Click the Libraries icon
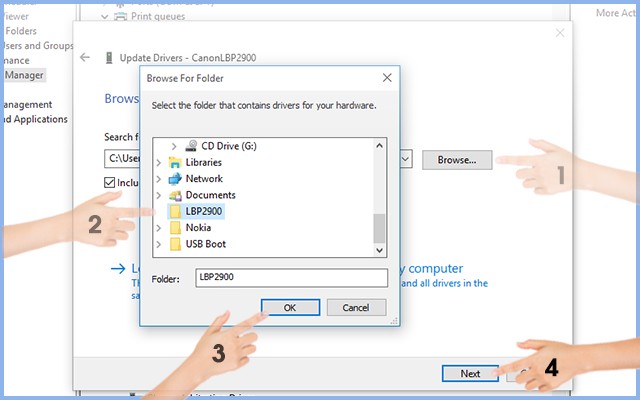 pyautogui.click(x=175, y=162)
